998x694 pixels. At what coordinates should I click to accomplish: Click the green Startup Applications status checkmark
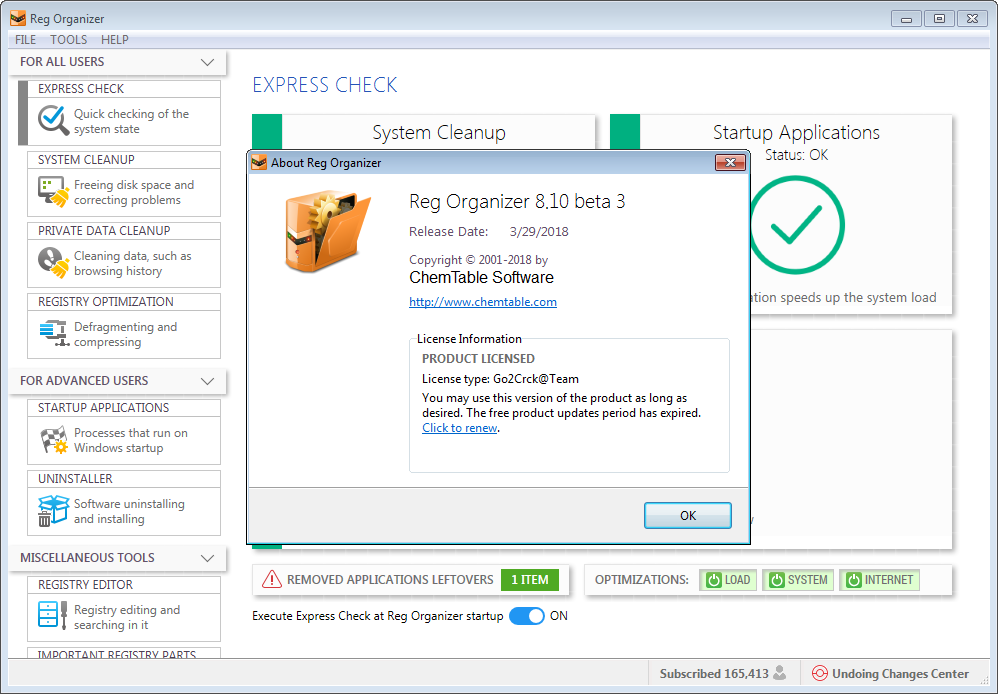pos(796,225)
